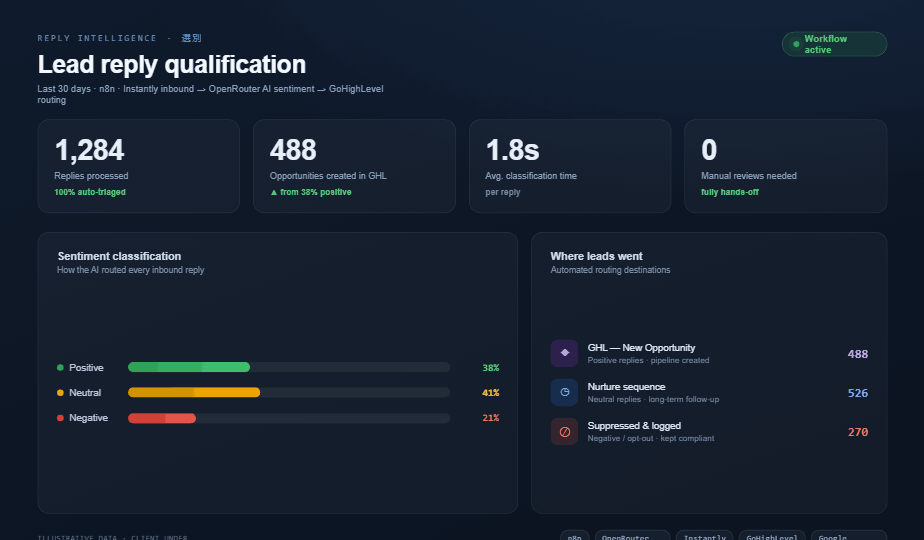Viewport: 924px width, 540px height.
Task: Click the REPLY INTELLIGENCE overline text
Action: pyautogui.click(x=97, y=38)
